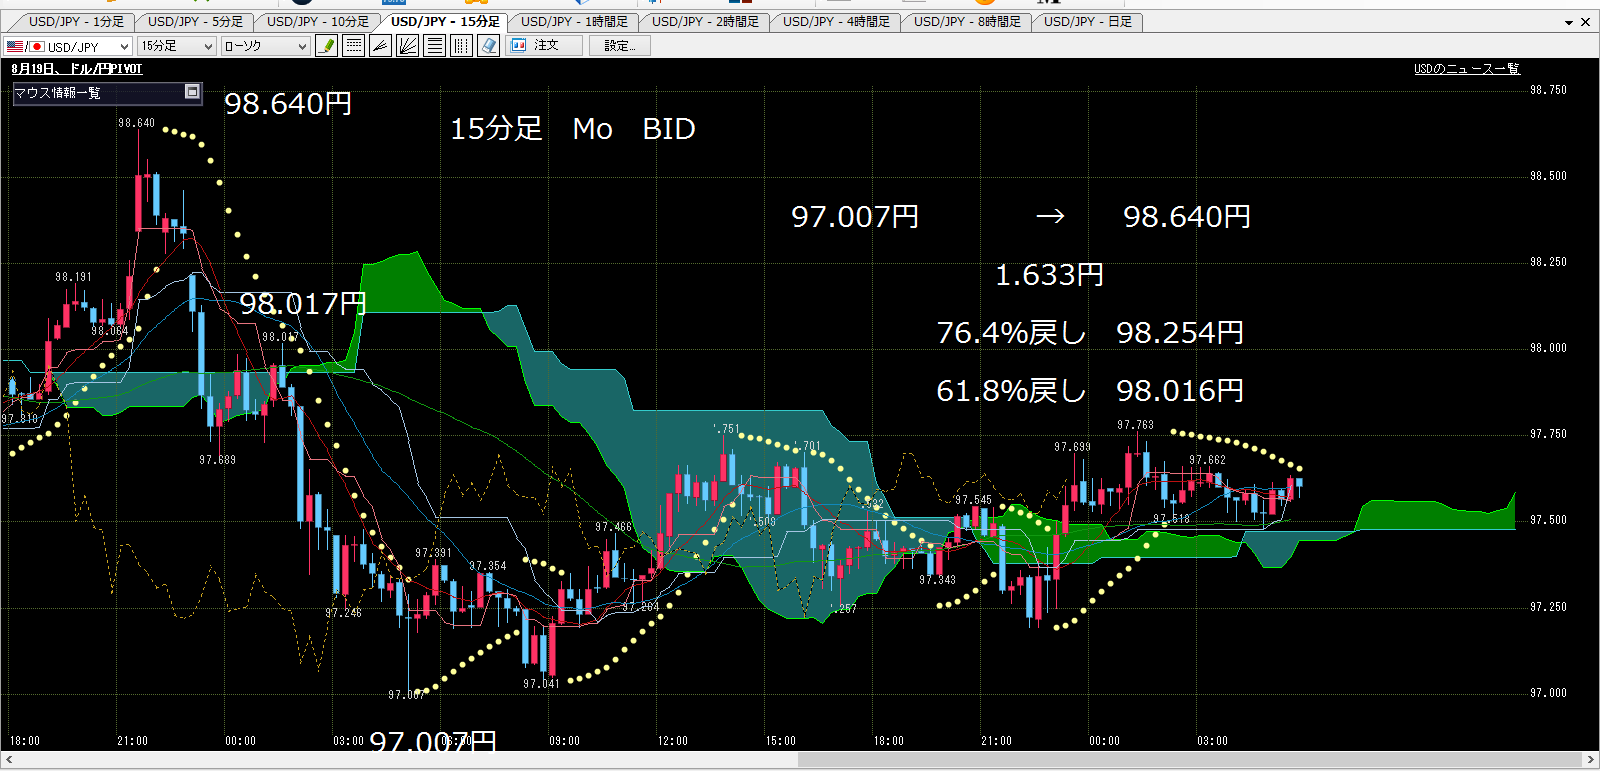Open the 15分足 timeframe dropdown
Screen dimensions: 1600x771
pos(177,46)
